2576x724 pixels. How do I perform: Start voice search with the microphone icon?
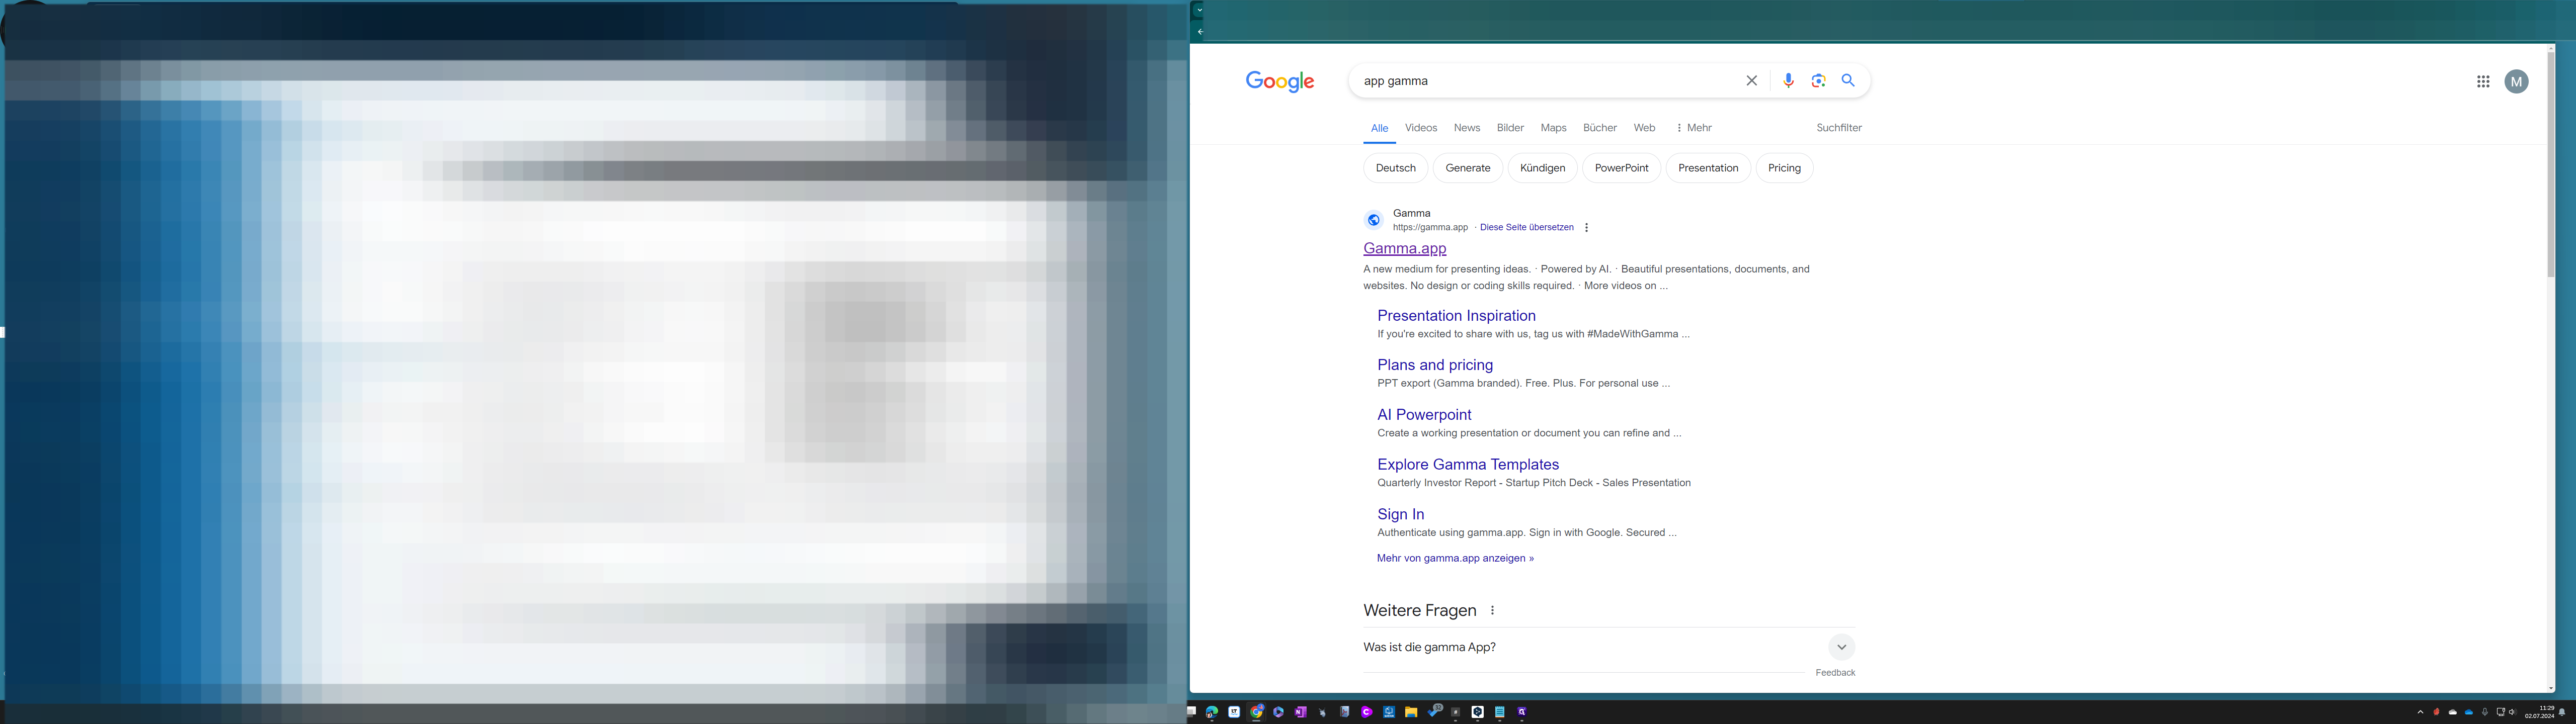(1789, 81)
